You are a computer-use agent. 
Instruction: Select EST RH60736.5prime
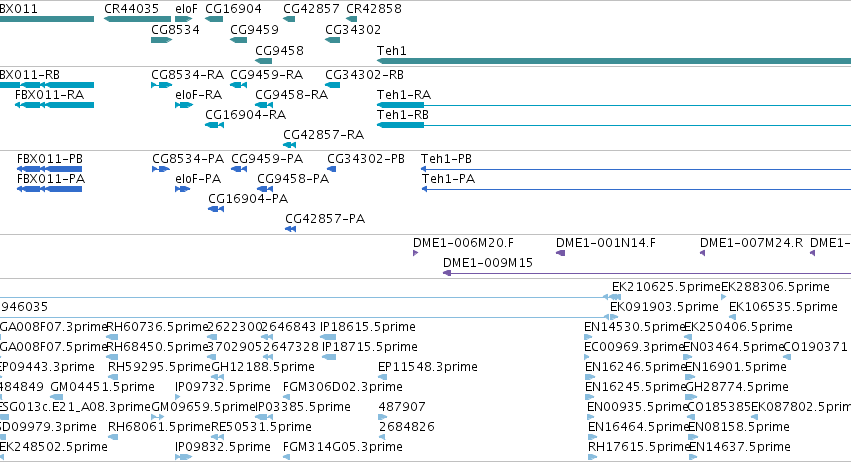[157, 327]
